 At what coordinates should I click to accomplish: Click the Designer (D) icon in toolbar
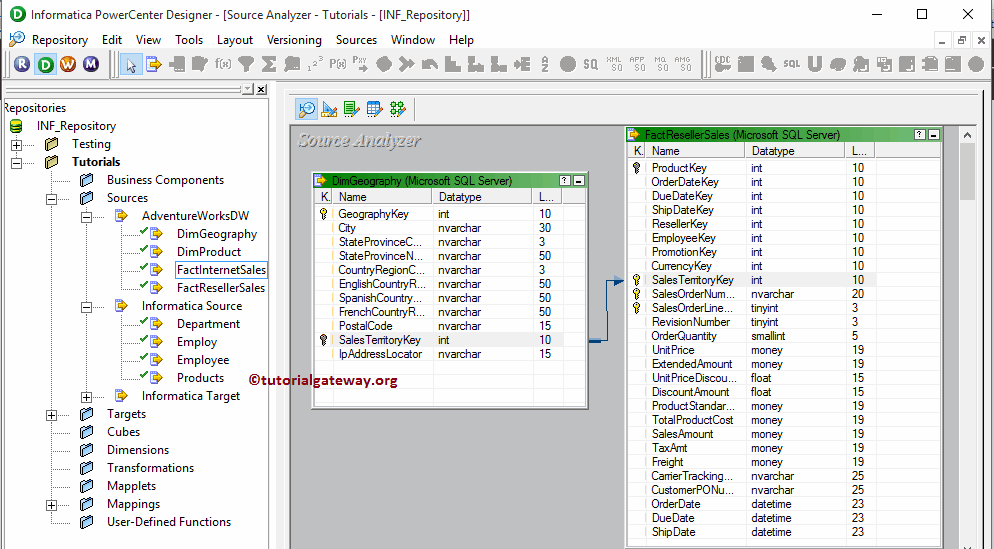(x=45, y=64)
